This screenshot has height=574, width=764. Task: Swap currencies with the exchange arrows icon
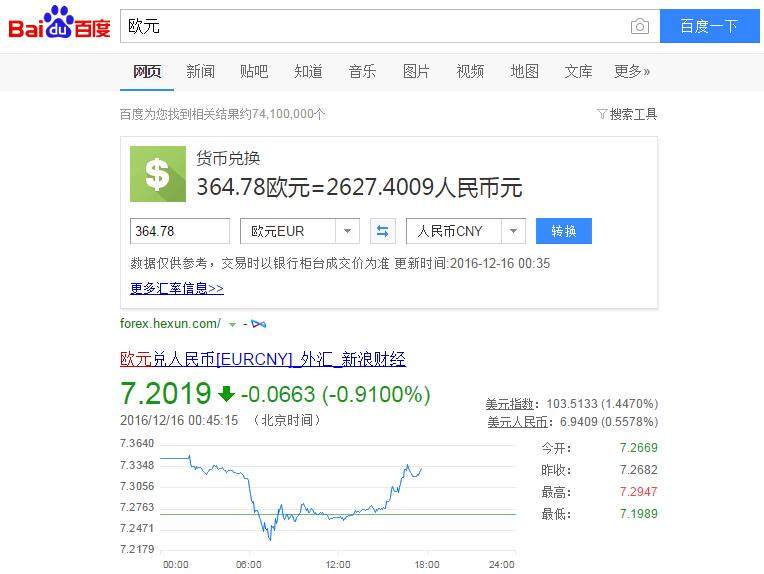[382, 231]
